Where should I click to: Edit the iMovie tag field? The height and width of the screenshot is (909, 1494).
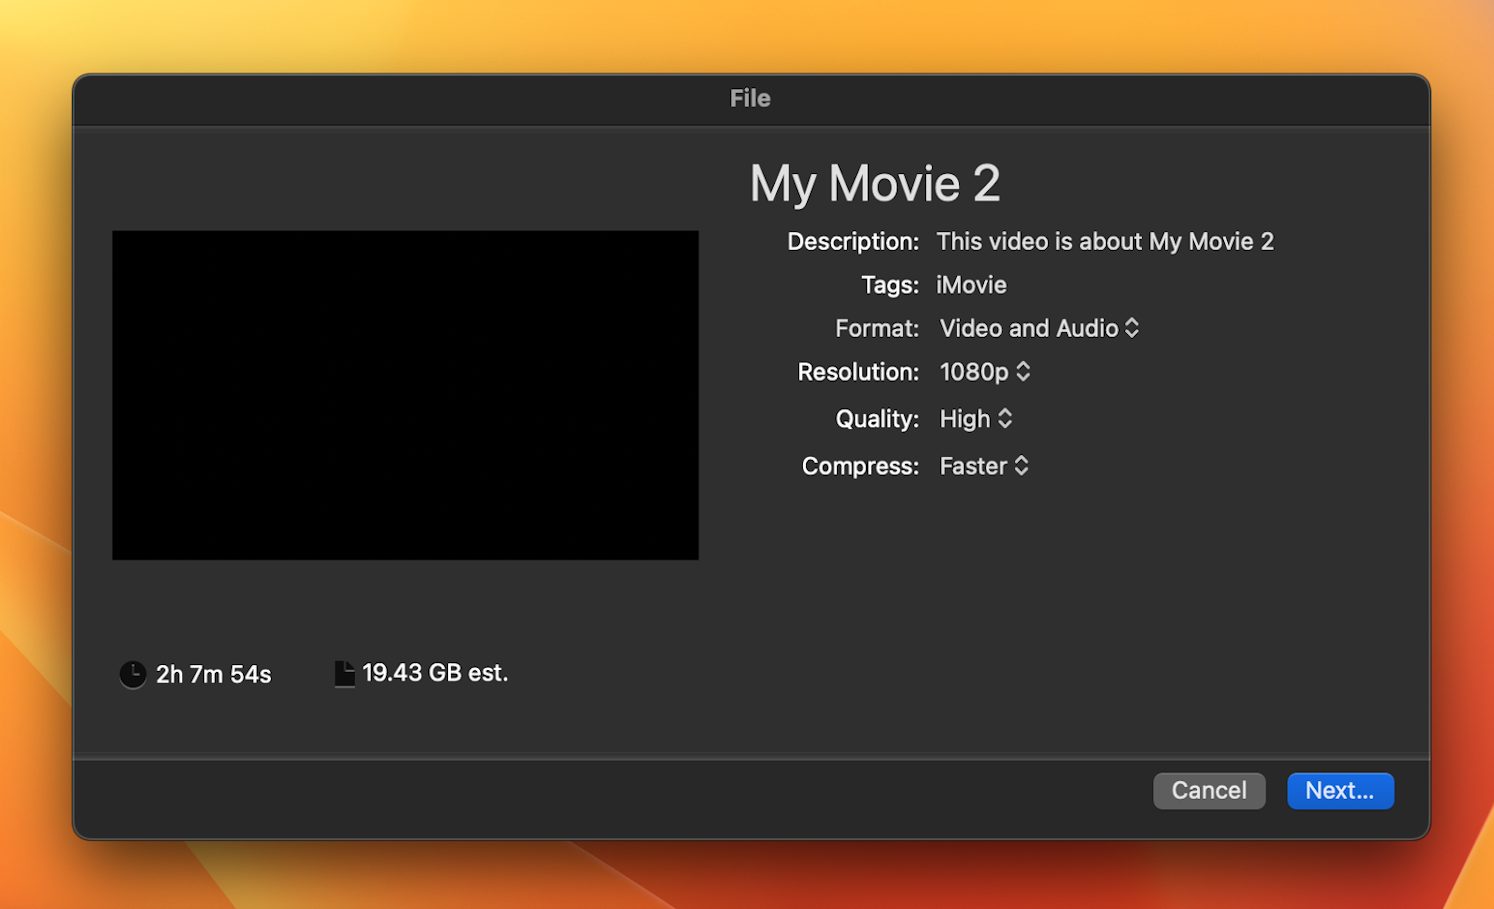point(970,285)
